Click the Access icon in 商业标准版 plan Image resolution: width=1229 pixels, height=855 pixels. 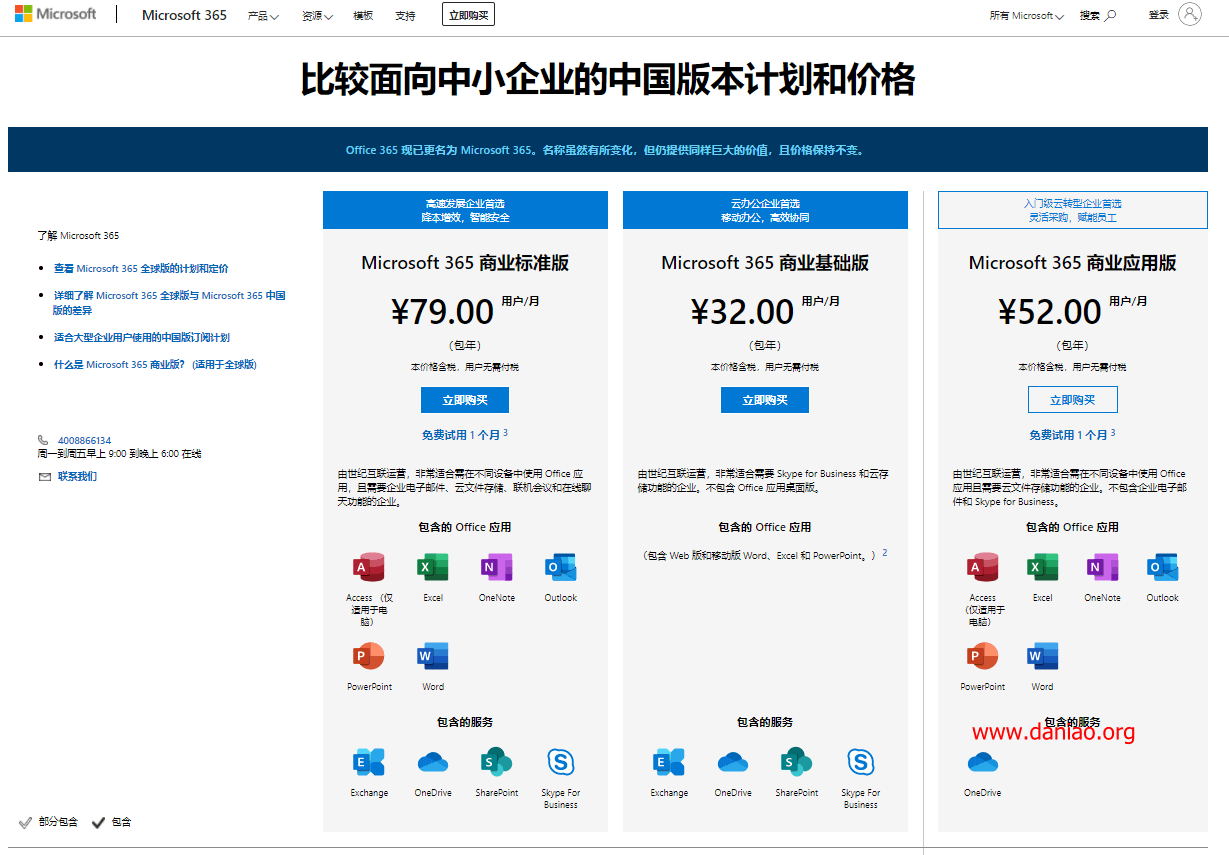[x=369, y=567]
